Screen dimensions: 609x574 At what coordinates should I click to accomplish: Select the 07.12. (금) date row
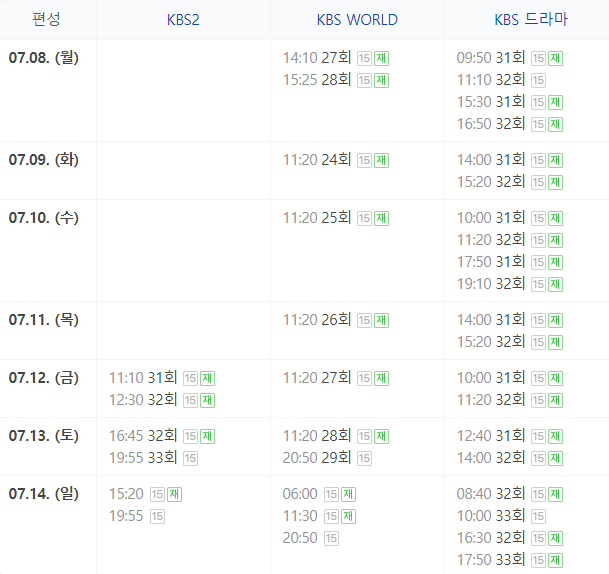44,378
